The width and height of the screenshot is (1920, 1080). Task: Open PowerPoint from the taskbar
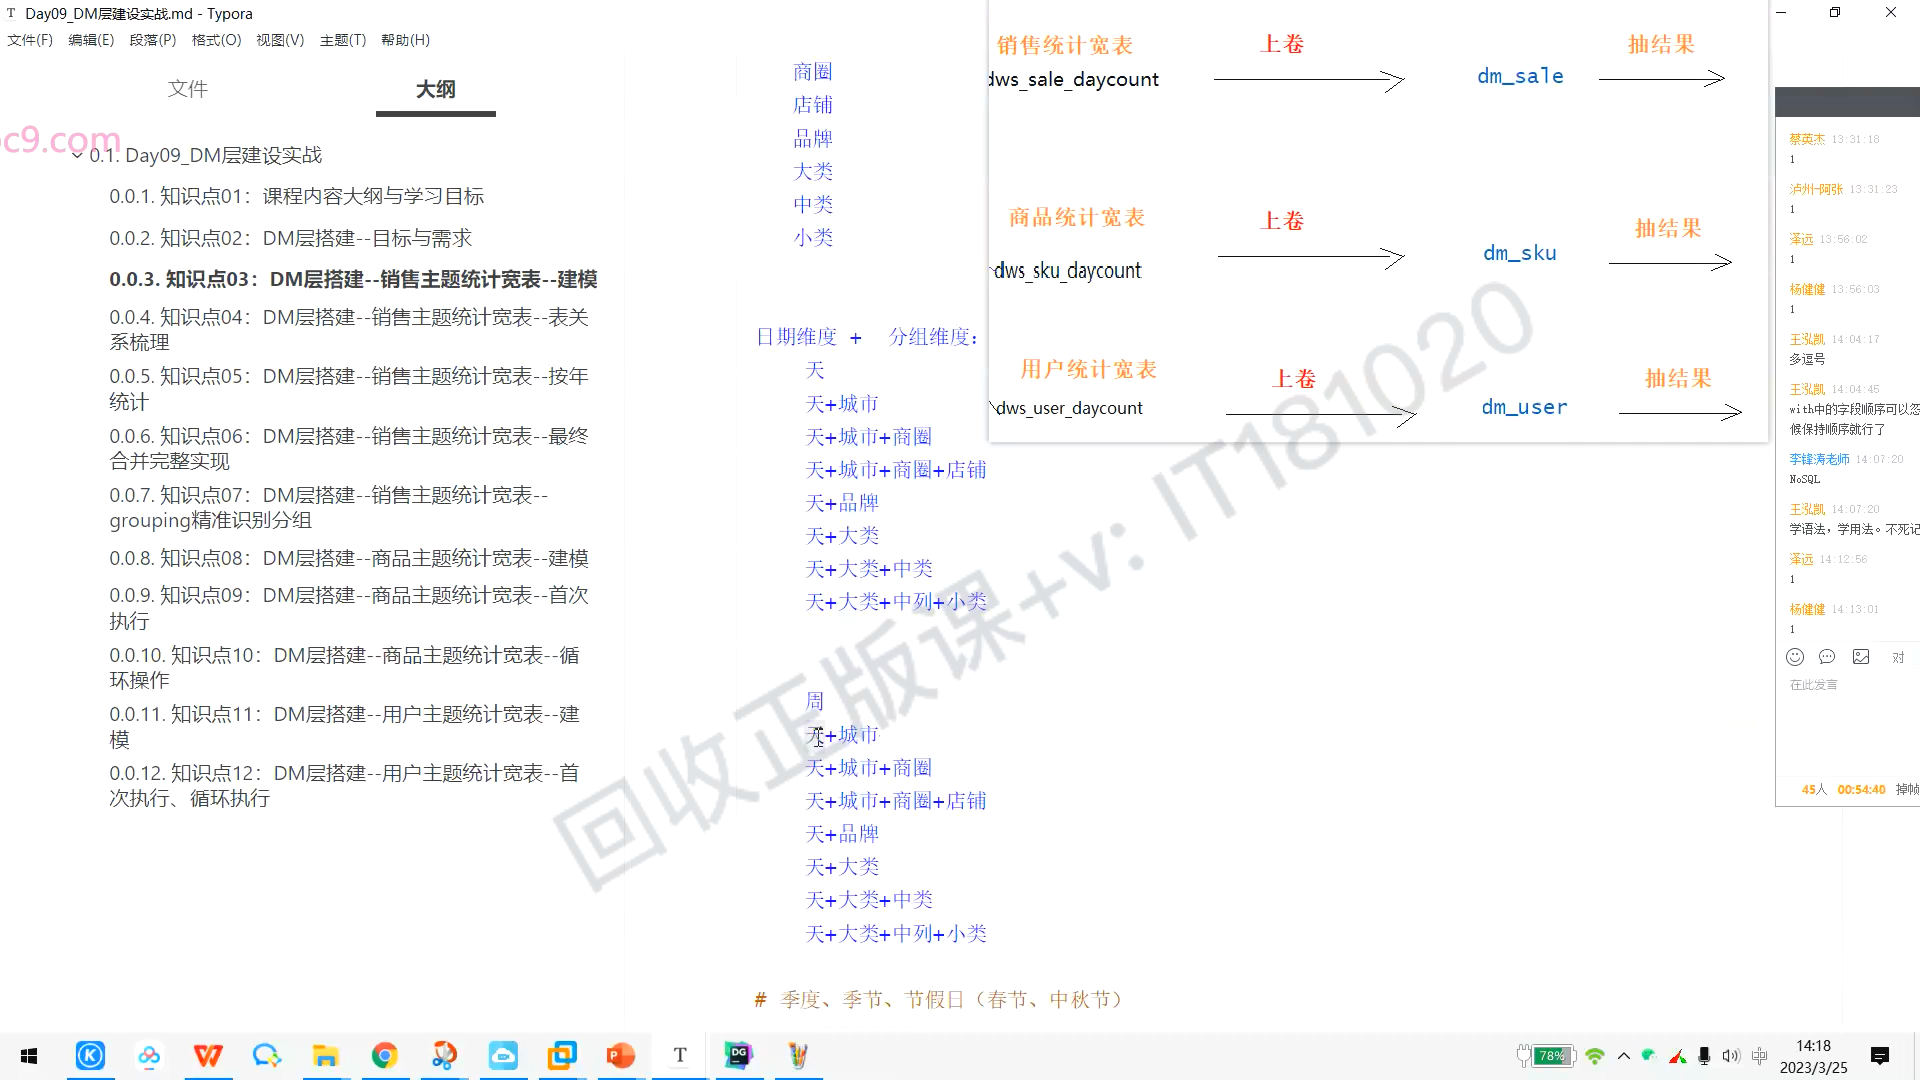coord(621,1055)
